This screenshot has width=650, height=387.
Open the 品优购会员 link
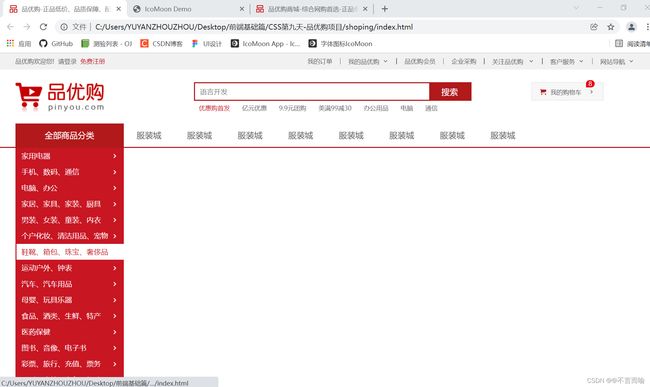point(420,61)
